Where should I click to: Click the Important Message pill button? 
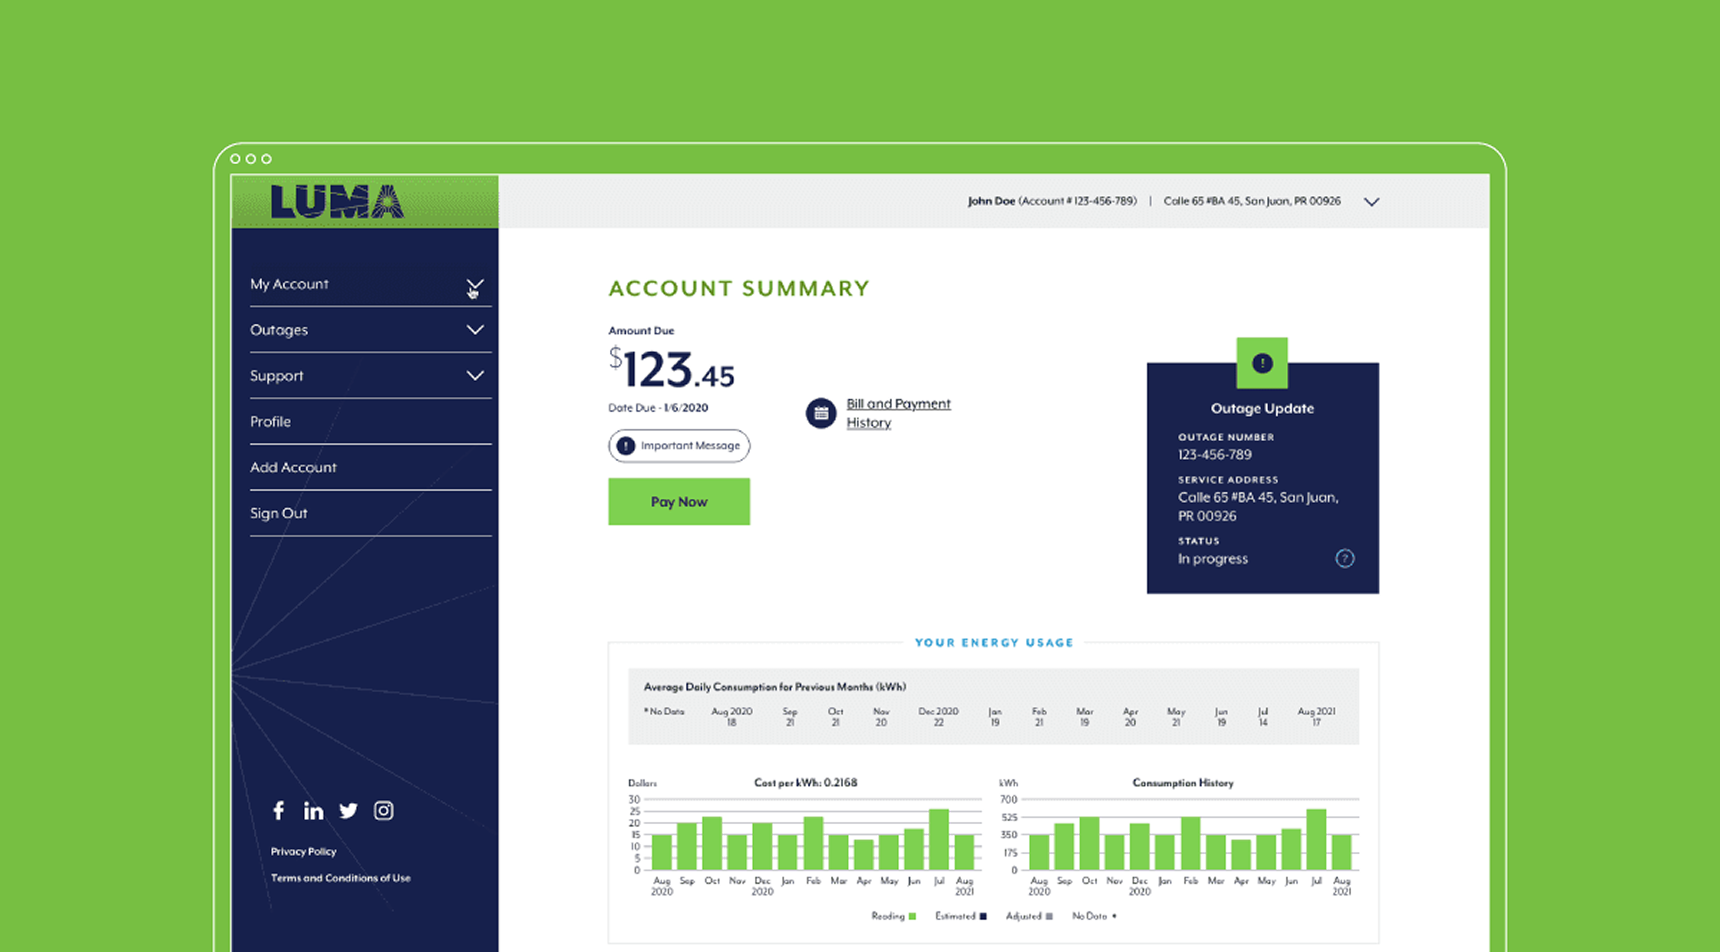(679, 446)
